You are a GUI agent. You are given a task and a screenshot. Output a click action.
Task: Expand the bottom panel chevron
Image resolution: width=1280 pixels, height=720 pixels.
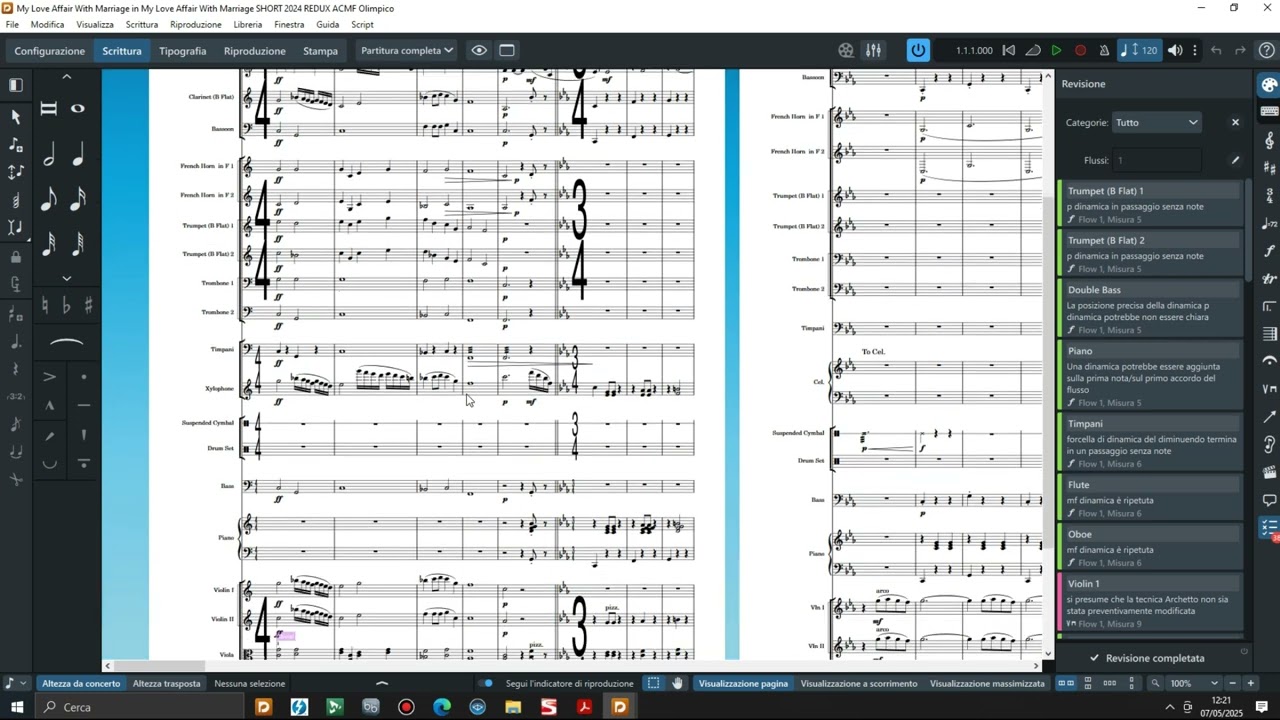coord(381,684)
